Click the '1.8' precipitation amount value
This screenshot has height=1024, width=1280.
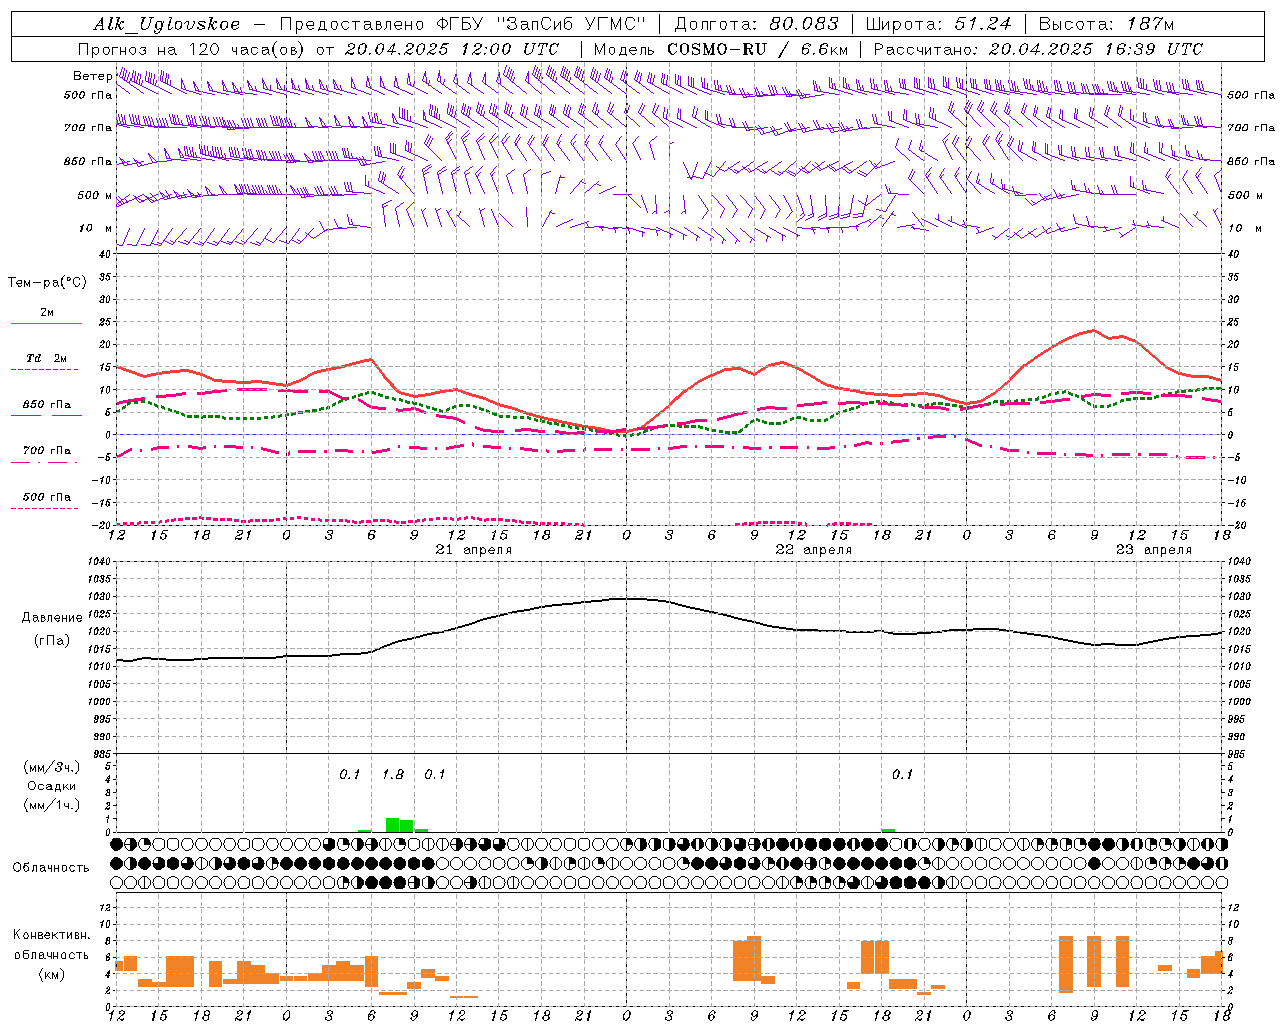click(x=393, y=775)
